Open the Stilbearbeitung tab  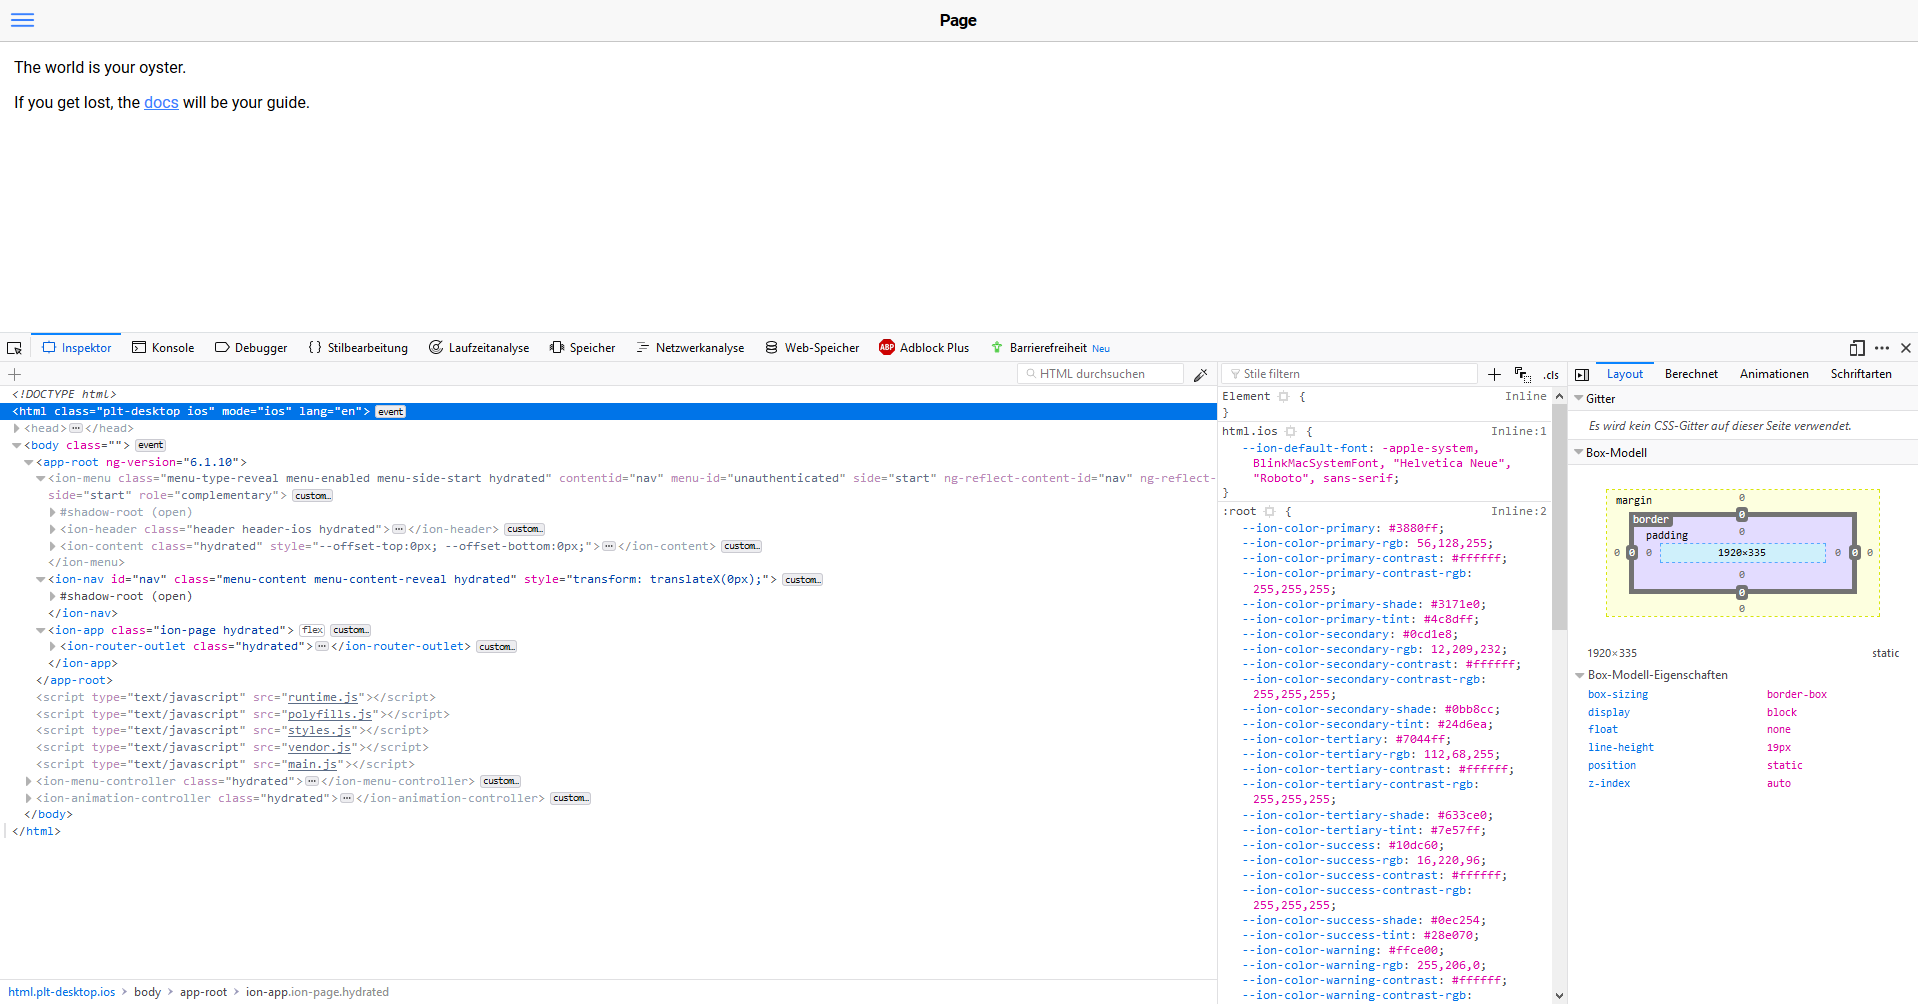pyautogui.click(x=358, y=348)
